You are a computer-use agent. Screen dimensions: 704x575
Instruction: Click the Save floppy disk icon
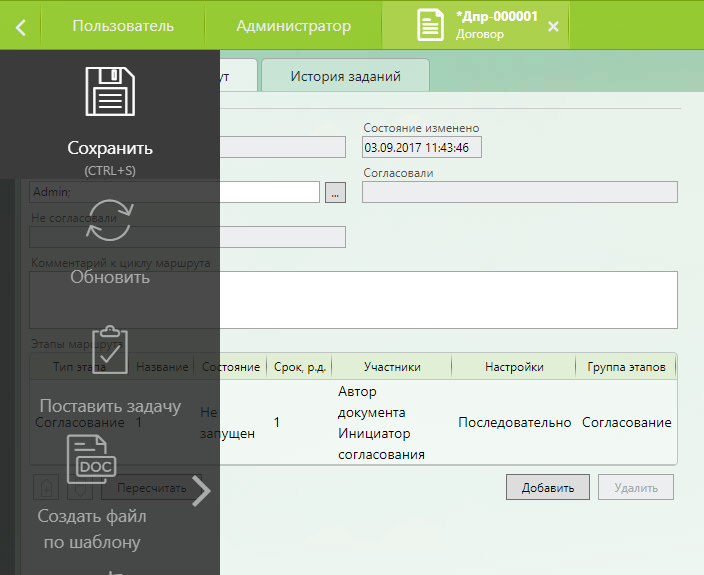tap(110, 91)
